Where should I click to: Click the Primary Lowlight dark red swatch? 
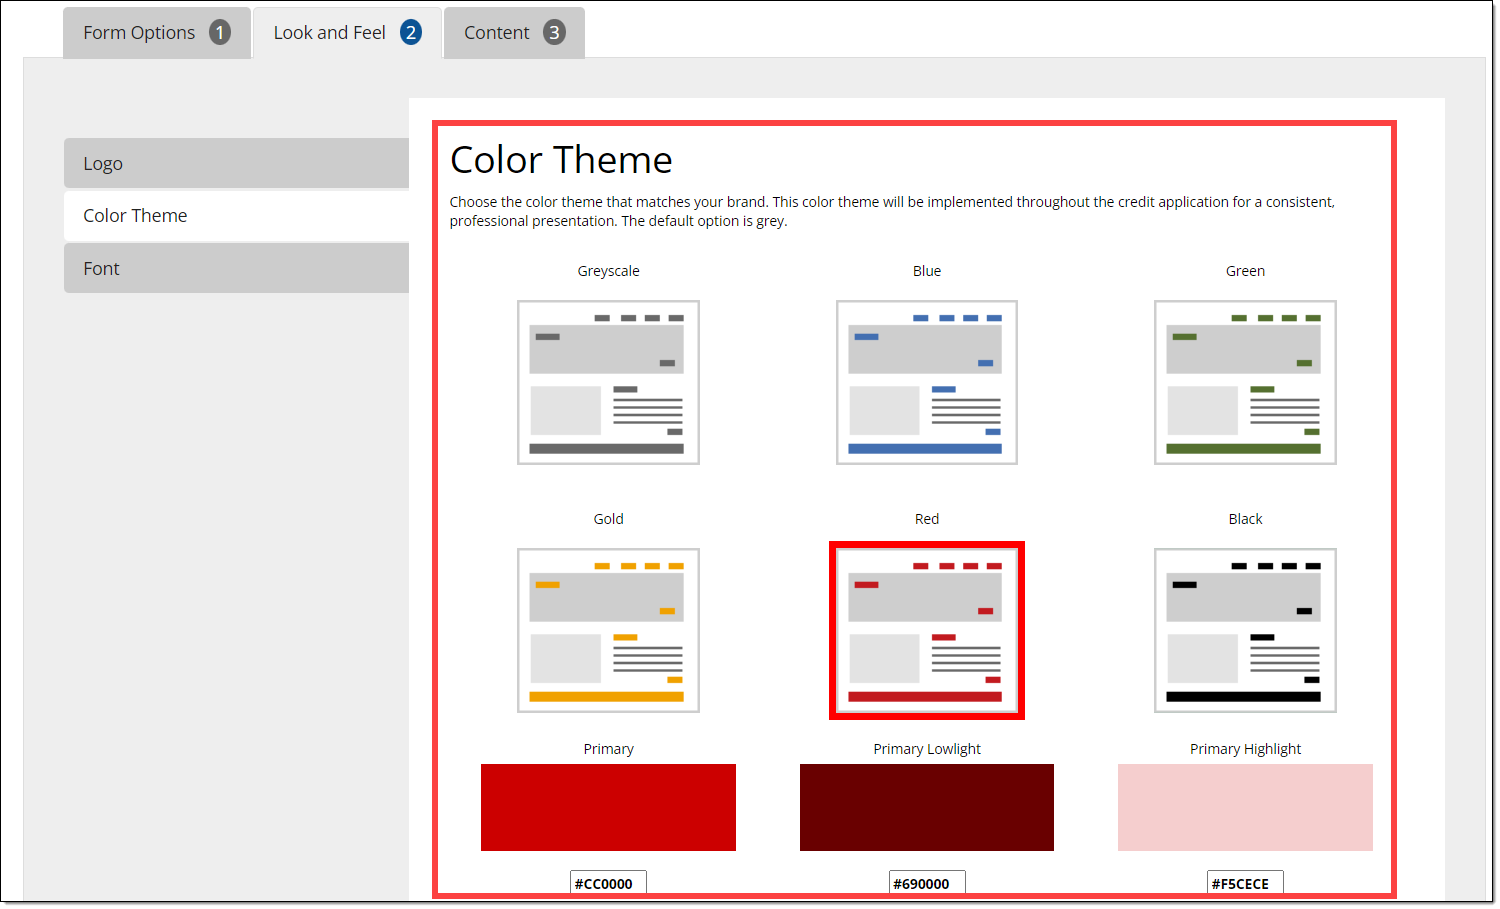pos(926,807)
